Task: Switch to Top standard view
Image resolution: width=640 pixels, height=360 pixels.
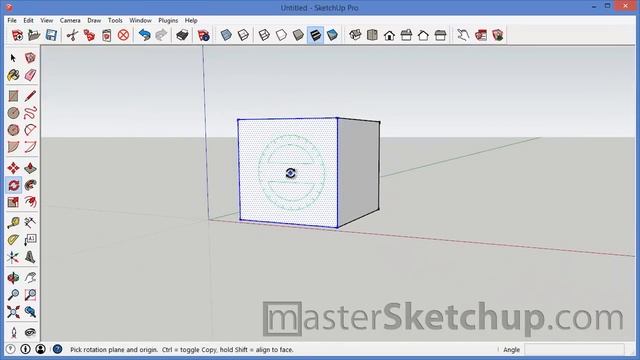Action: tap(372, 35)
